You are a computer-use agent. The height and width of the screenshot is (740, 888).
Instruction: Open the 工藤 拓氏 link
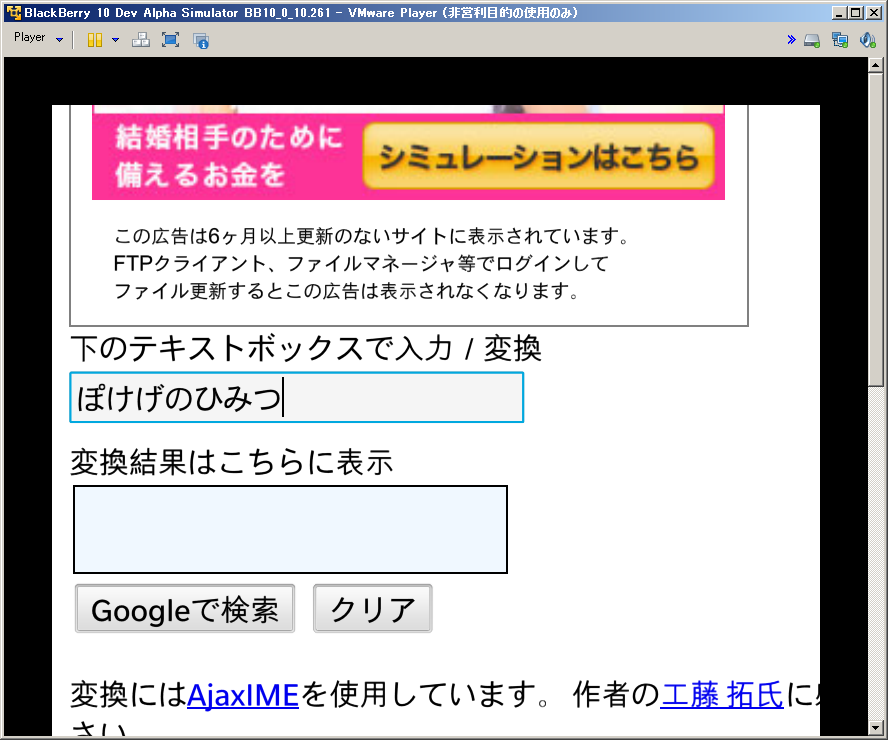point(722,695)
